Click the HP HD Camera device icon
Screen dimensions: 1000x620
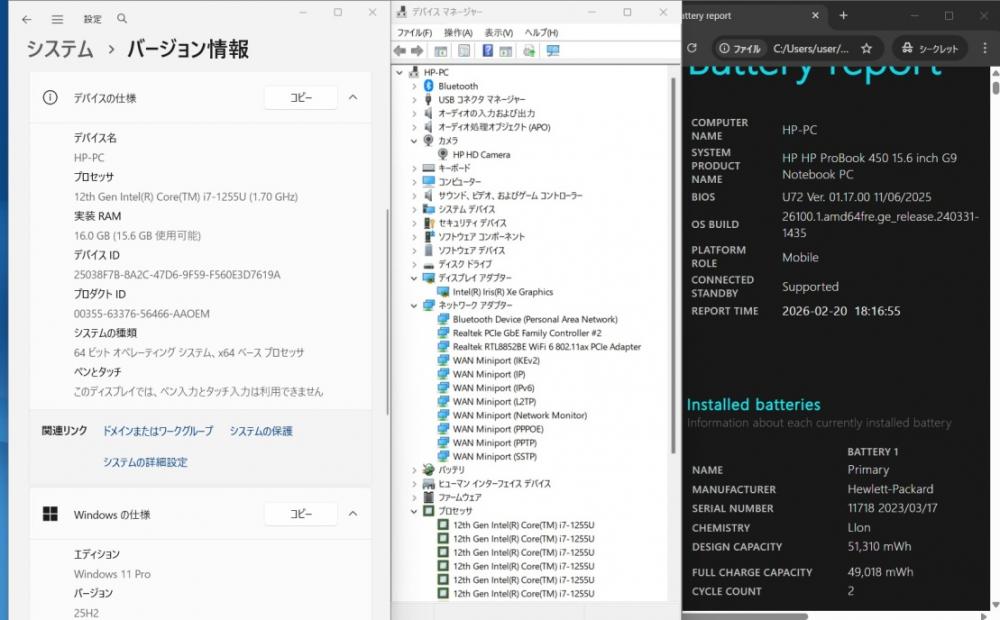coord(443,154)
